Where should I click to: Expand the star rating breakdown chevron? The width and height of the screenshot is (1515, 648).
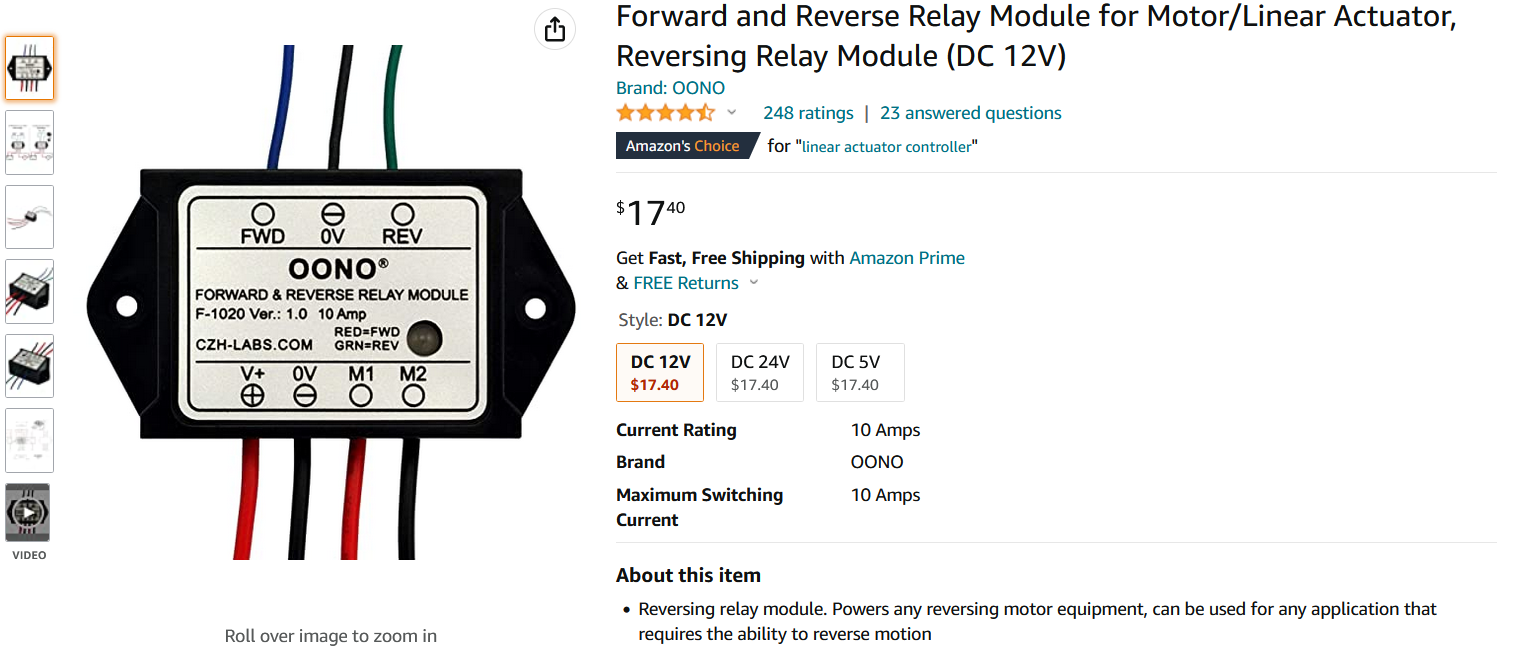tap(732, 113)
